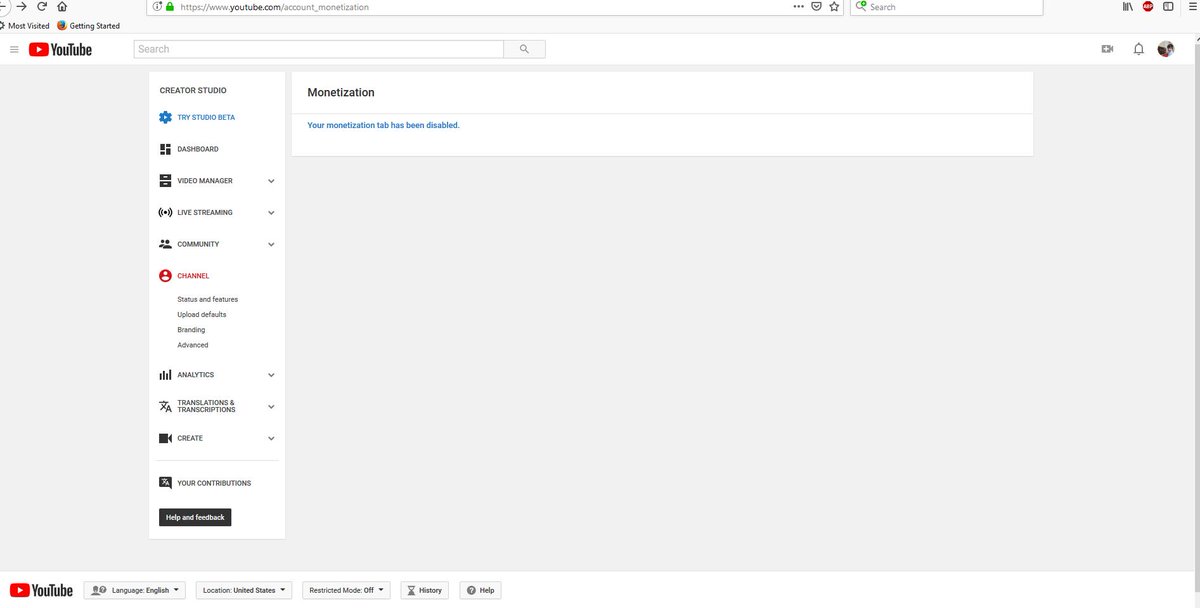Click the Dashboard grid icon

pyautogui.click(x=165, y=149)
